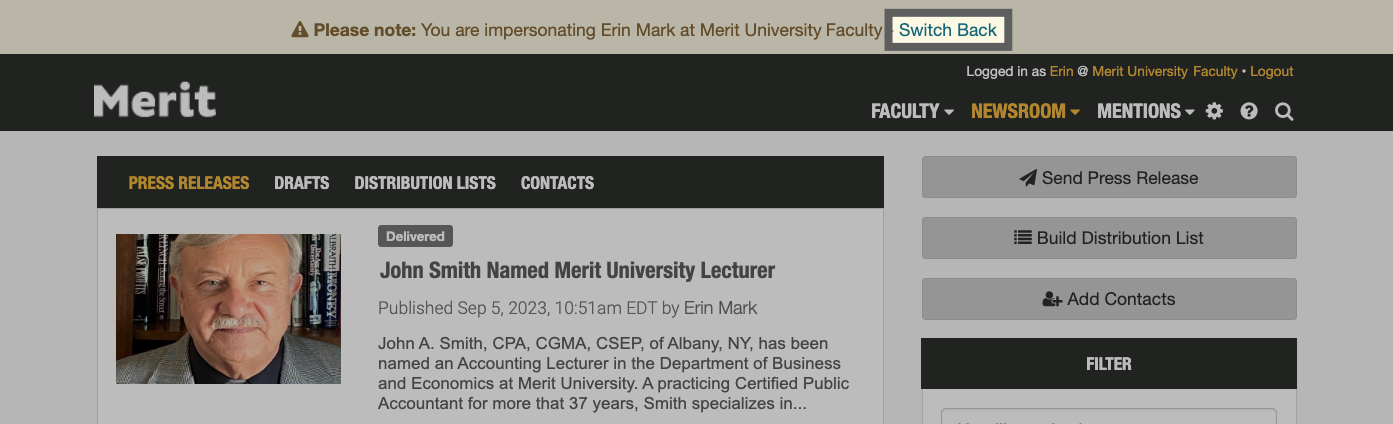Open the Merit University Faculty link

[x=1164, y=72]
